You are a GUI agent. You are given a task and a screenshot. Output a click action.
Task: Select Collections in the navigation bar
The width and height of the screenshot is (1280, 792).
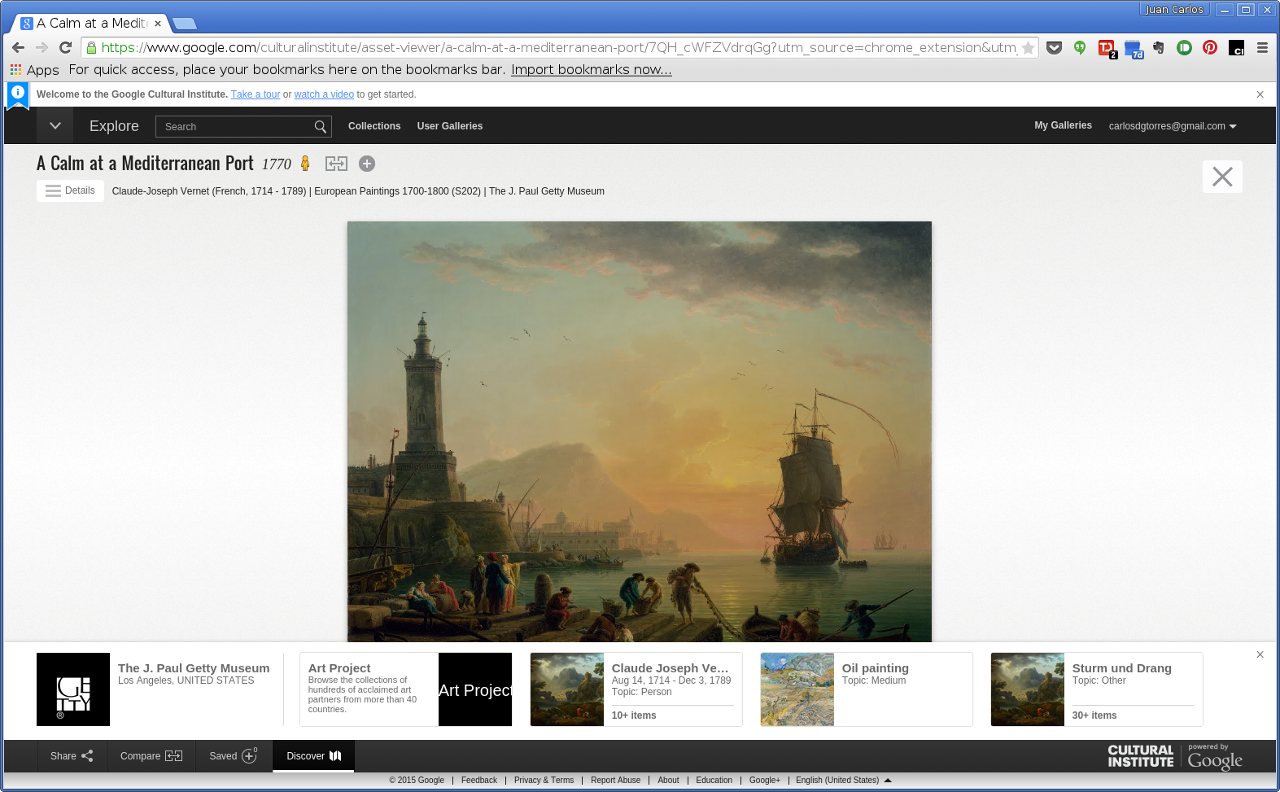pyautogui.click(x=374, y=126)
